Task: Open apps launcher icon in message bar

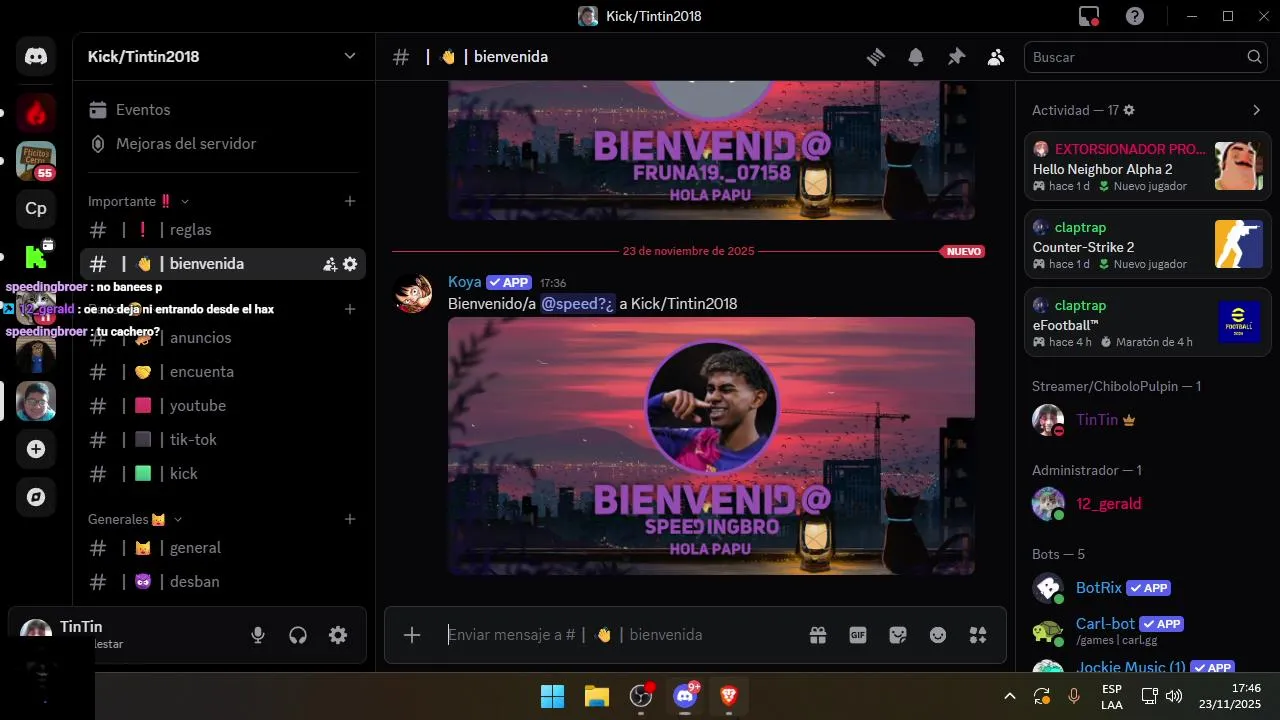Action: [978, 635]
